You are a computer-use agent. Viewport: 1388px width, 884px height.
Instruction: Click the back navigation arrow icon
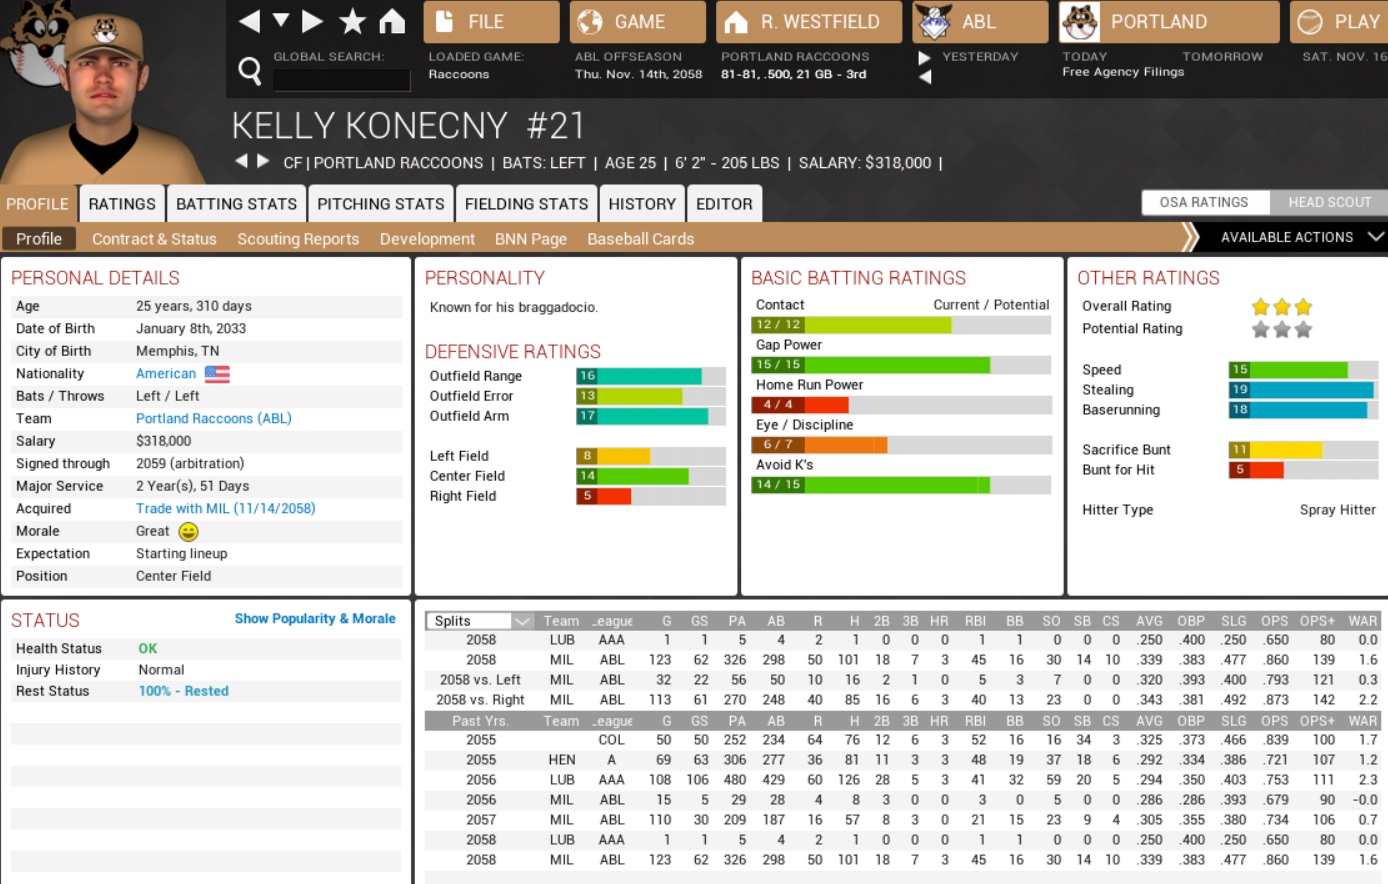pos(249,21)
